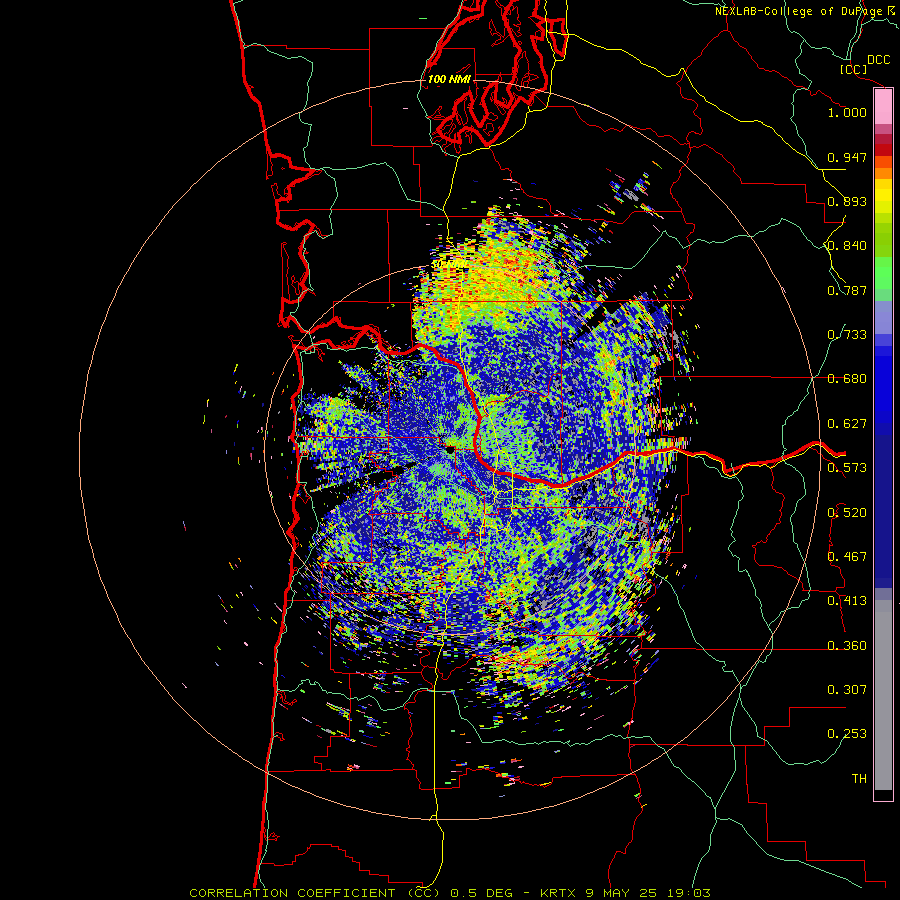Click the DCC legend title
Image resolution: width=900 pixels, height=900 pixels.
tap(878, 60)
